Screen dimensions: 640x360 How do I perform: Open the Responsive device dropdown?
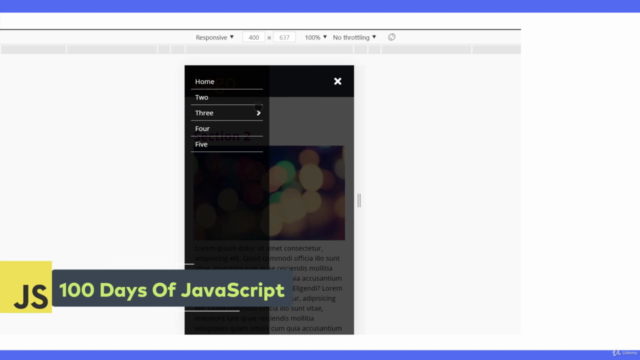click(215, 37)
